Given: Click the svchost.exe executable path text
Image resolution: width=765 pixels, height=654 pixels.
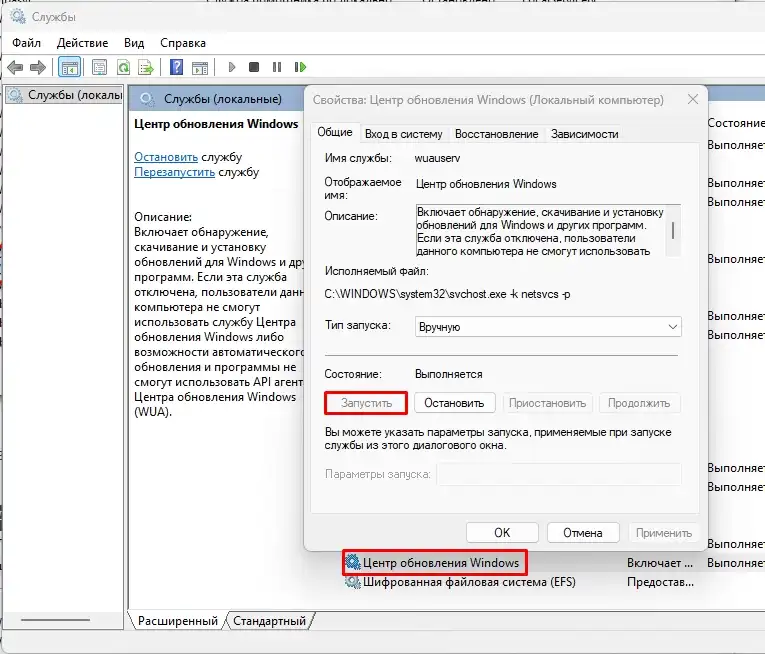Looking at the screenshot, I should [x=447, y=294].
